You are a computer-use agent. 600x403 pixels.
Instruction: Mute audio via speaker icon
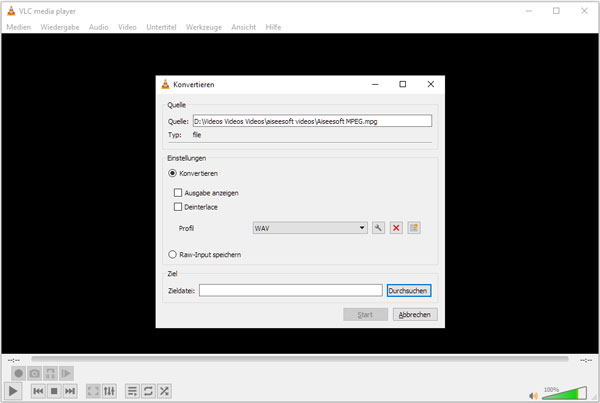(533, 395)
